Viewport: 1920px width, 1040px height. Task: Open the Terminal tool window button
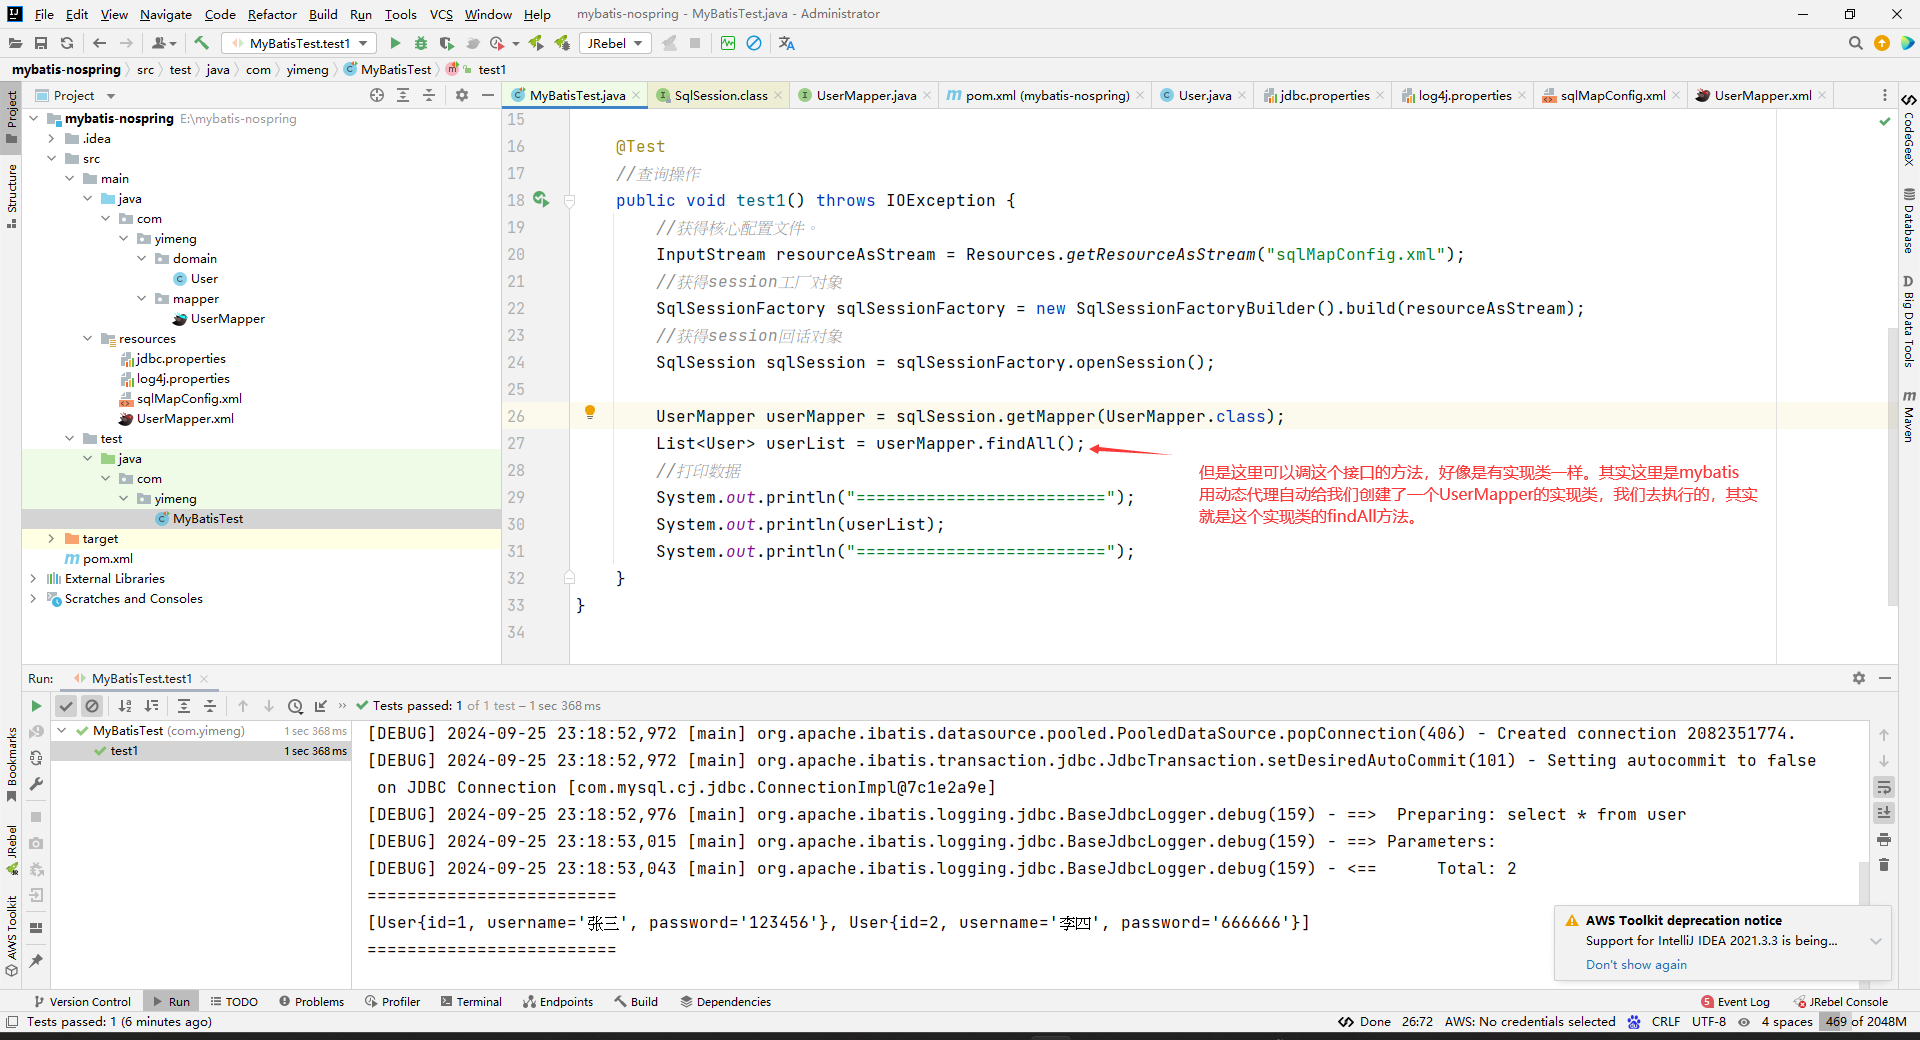(471, 1002)
